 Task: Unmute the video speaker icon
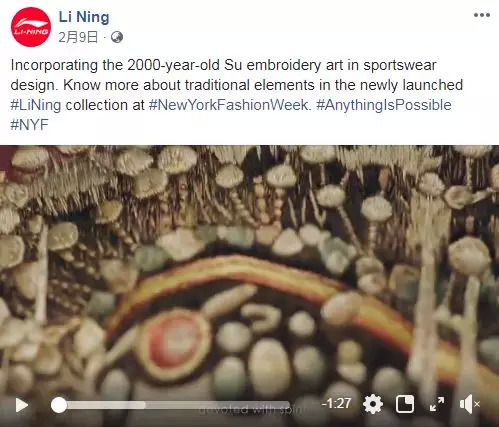click(x=469, y=404)
